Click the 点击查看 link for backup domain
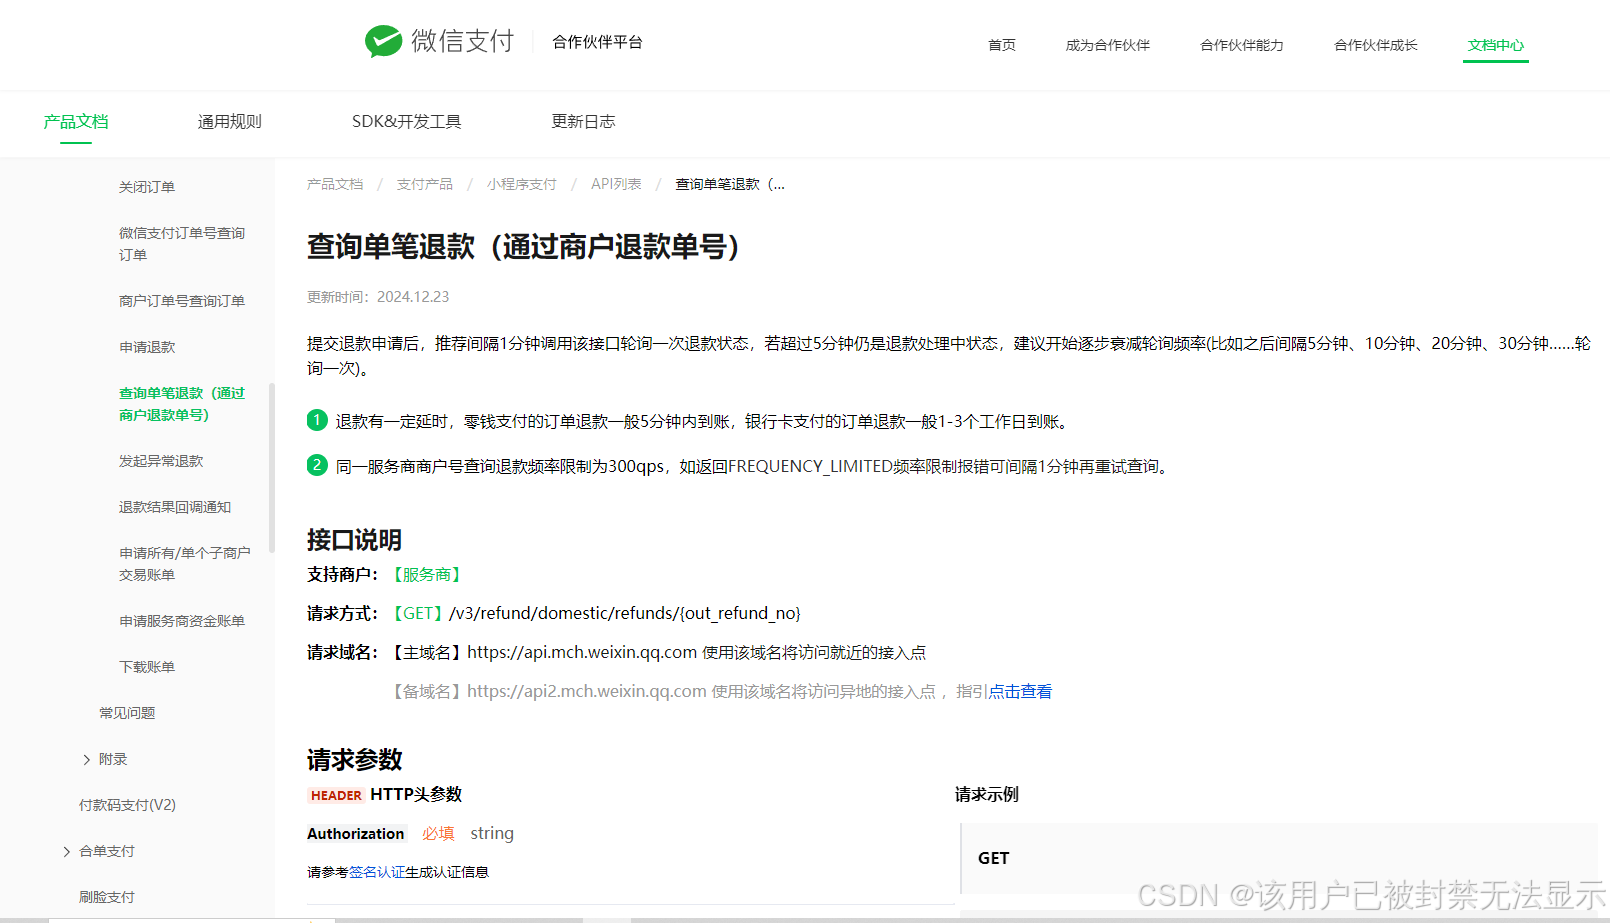The width and height of the screenshot is (1610, 923). (1020, 692)
